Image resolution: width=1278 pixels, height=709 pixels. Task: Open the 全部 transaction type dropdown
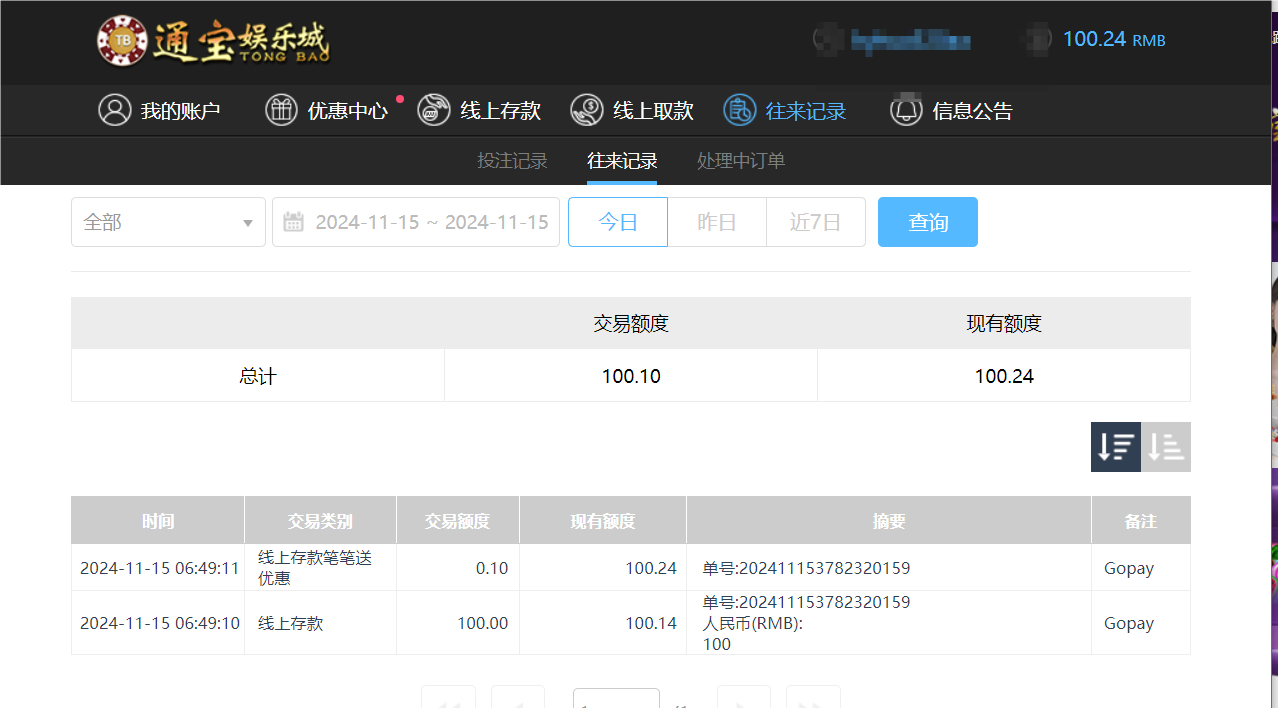[167, 221]
